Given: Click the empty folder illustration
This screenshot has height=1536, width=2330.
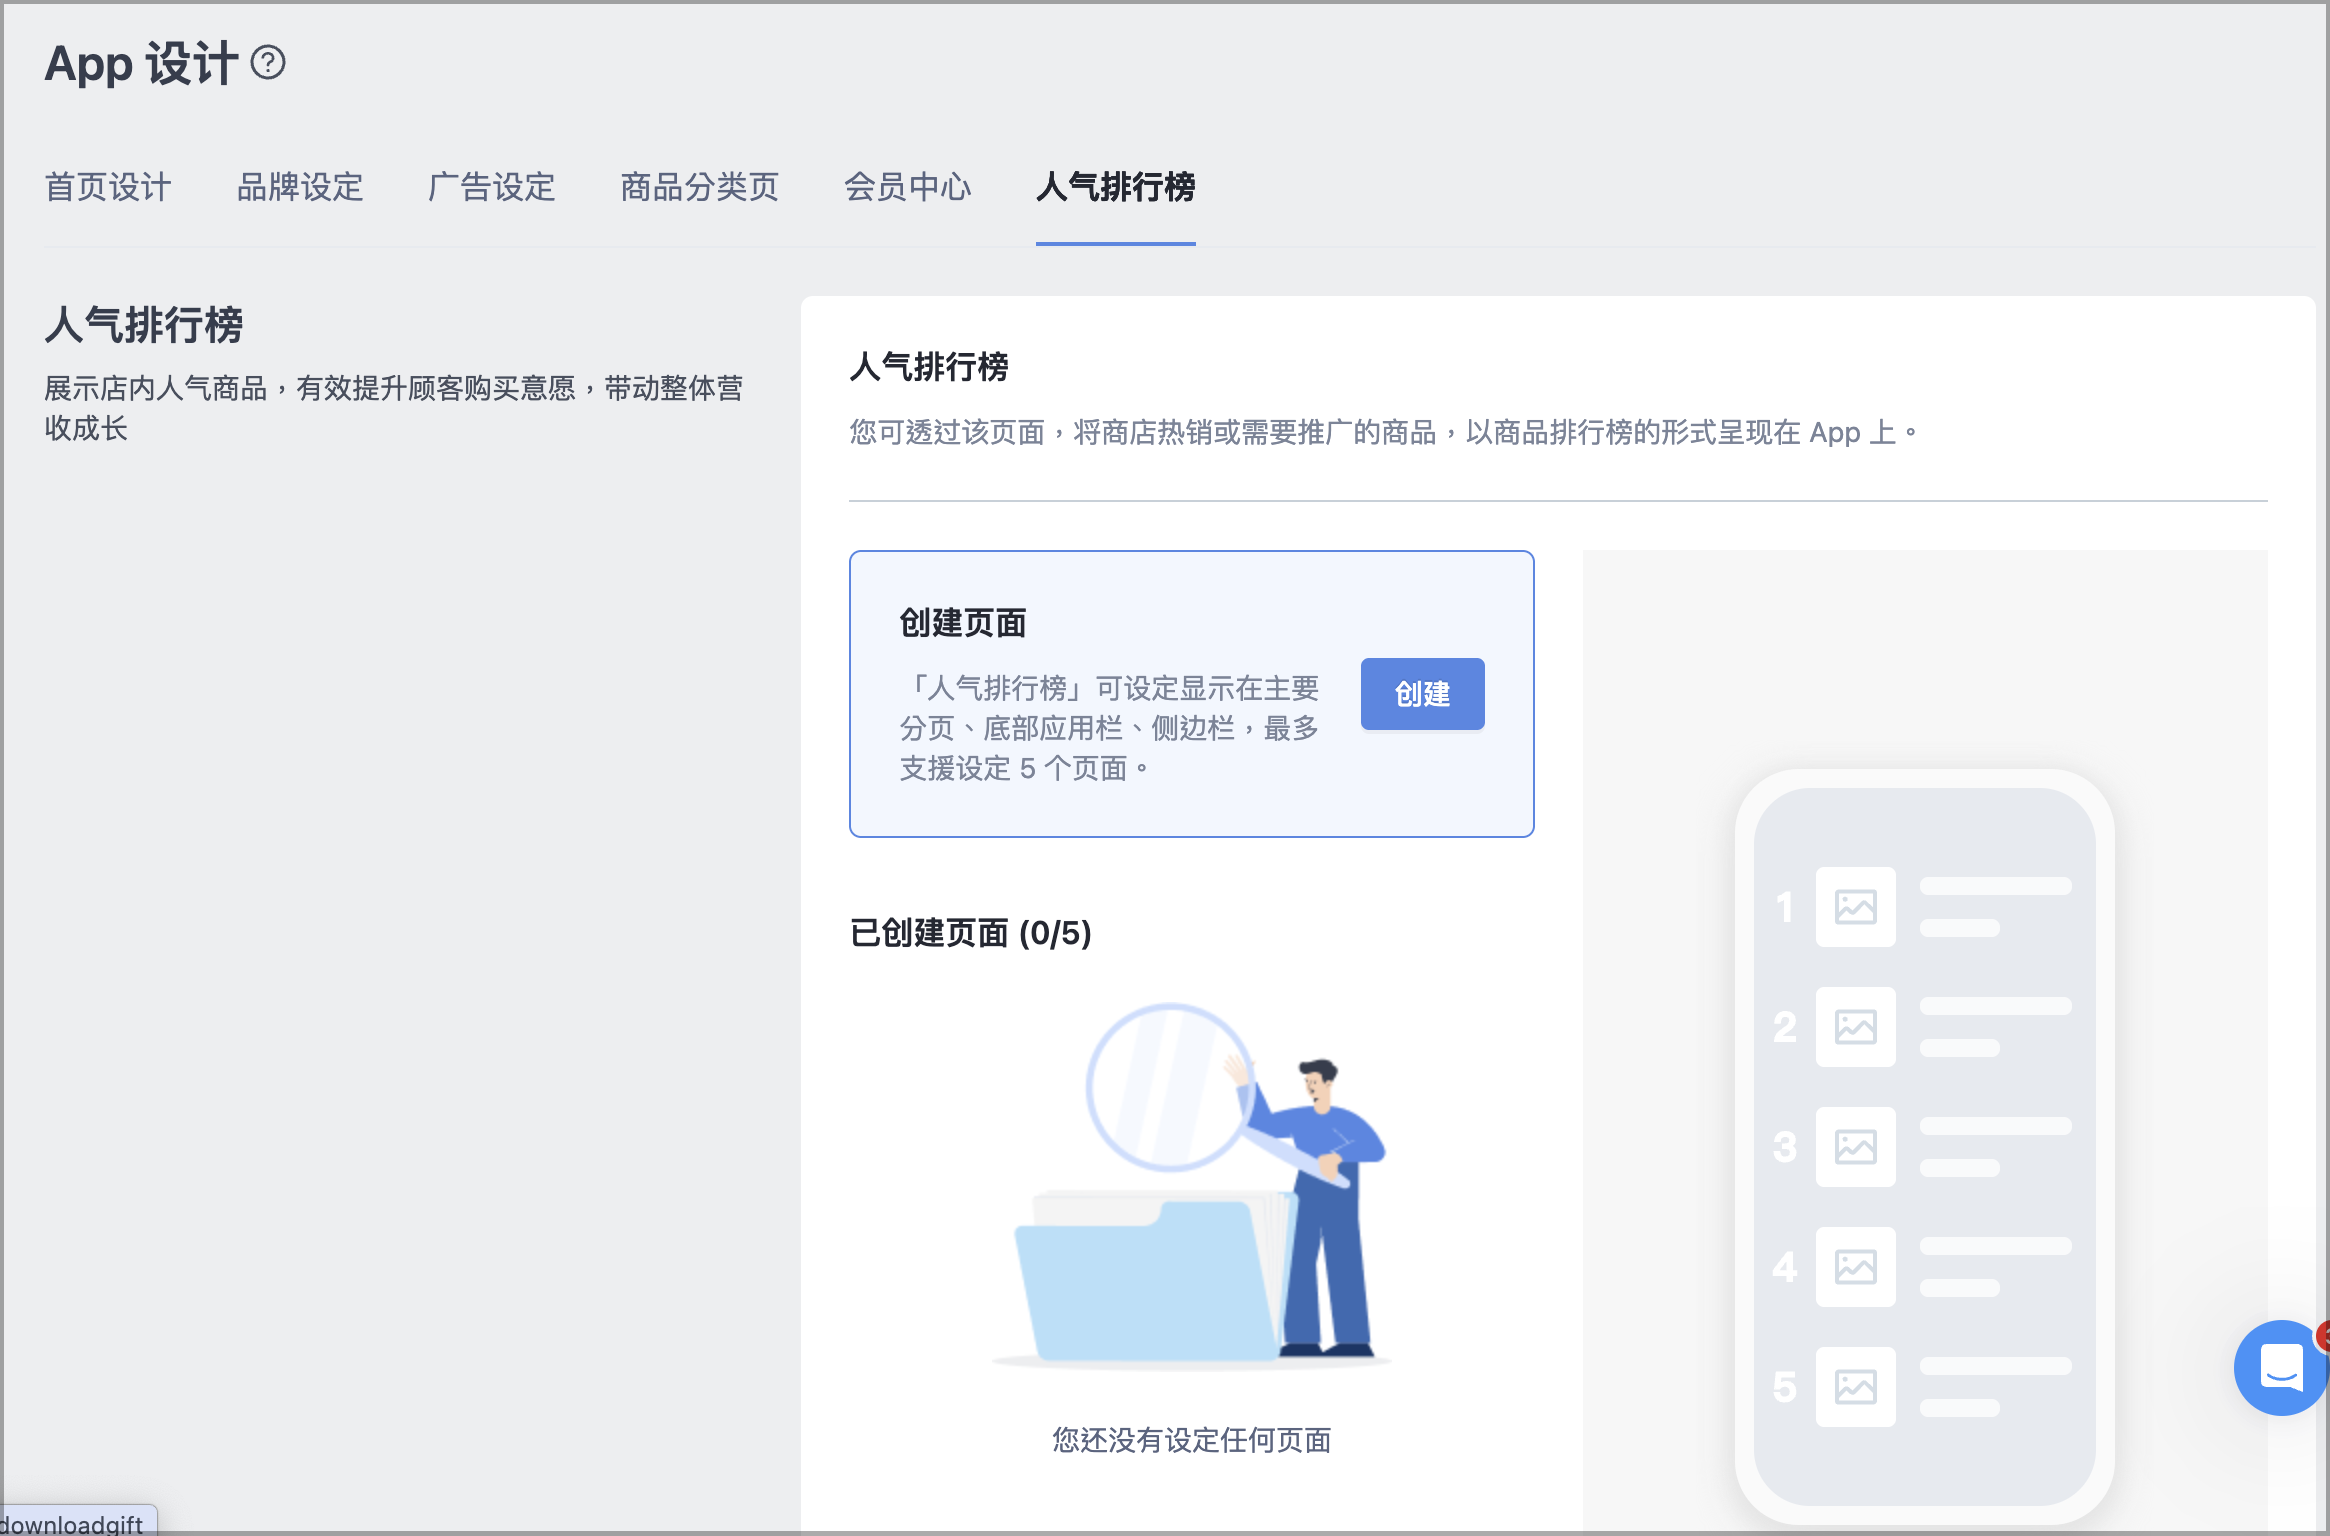Looking at the screenshot, I should [x=1192, y=1186].
